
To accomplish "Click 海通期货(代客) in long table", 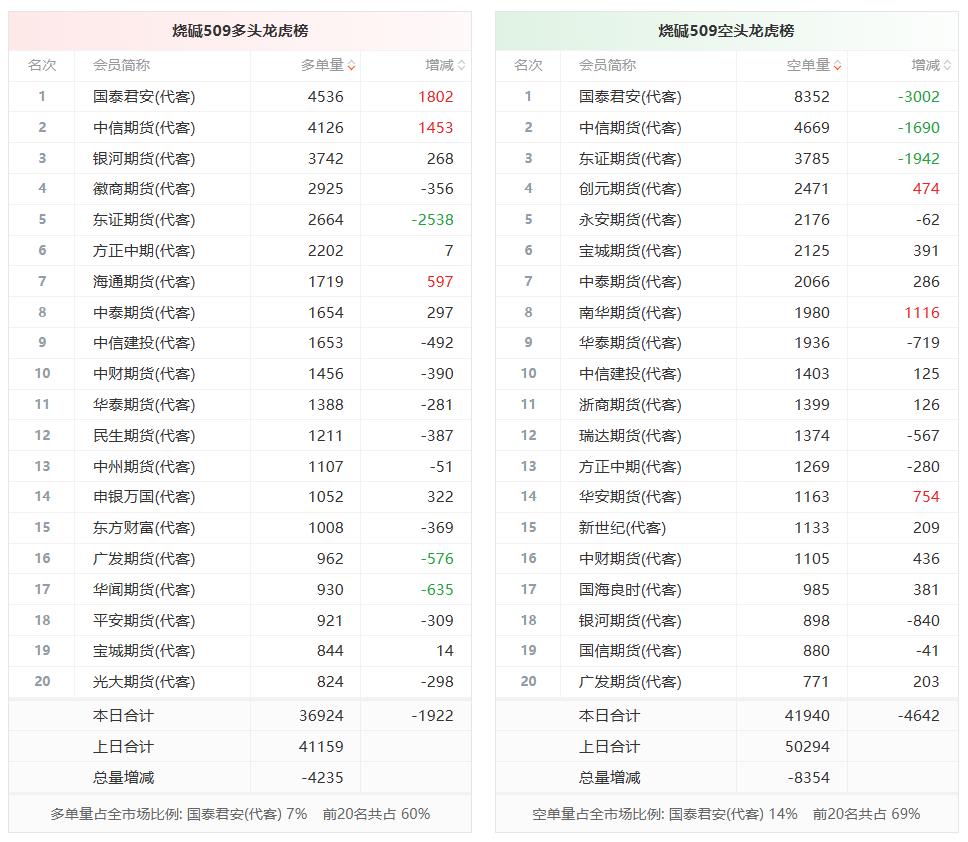I will click(x=144, y=281).
